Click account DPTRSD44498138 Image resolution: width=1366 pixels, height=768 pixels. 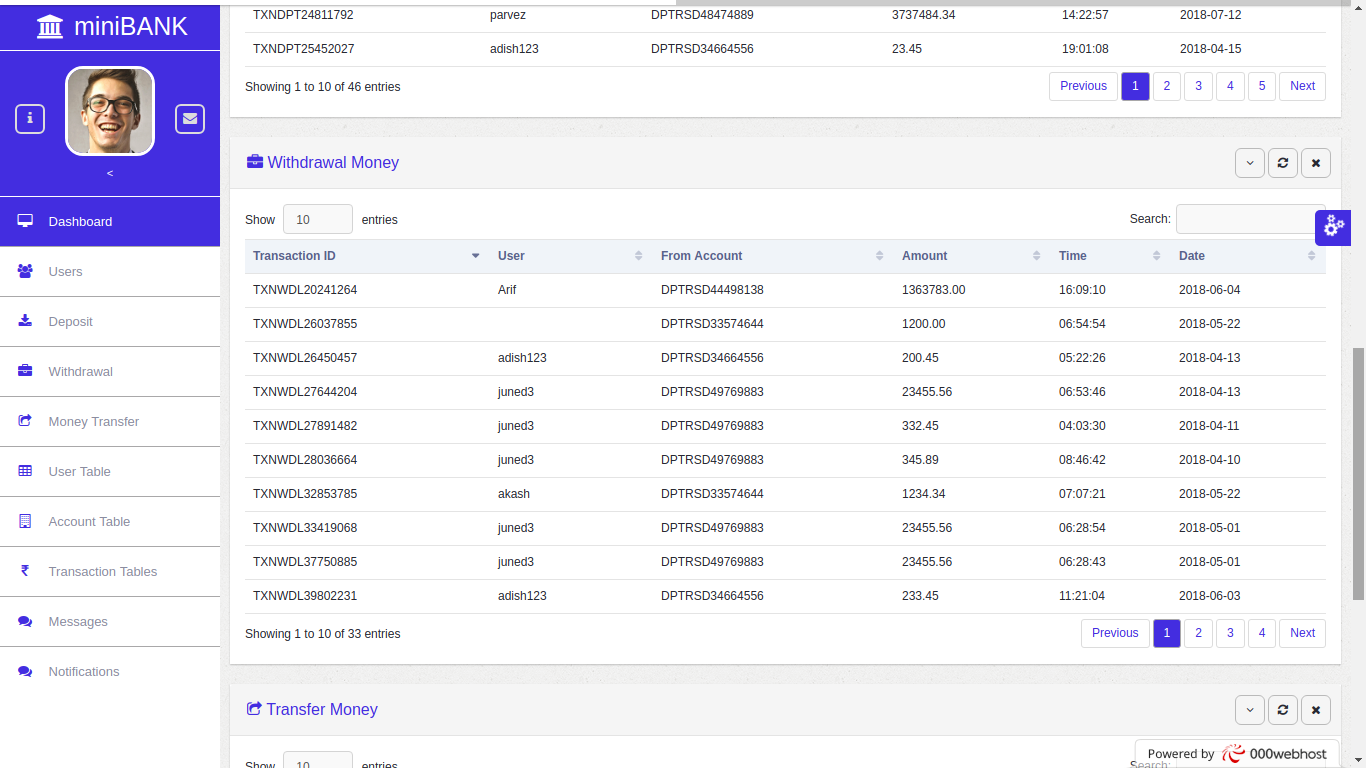click(712, 290)
